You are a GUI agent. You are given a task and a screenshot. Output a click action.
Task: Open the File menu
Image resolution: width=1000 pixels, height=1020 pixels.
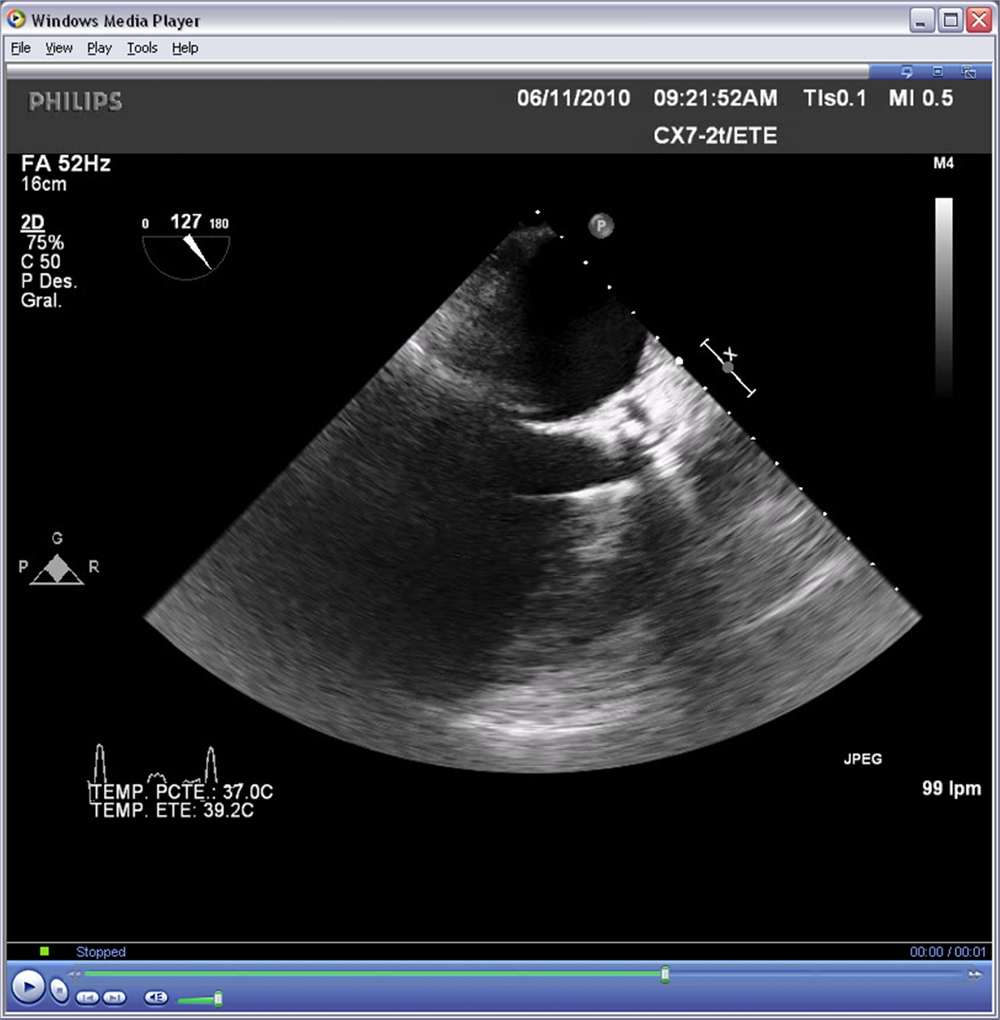[x=21, y=48]
